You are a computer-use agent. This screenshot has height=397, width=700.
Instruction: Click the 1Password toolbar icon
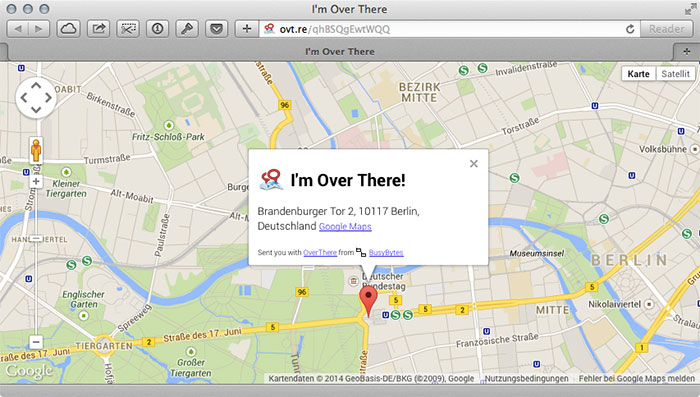click(x=157, y=29)
